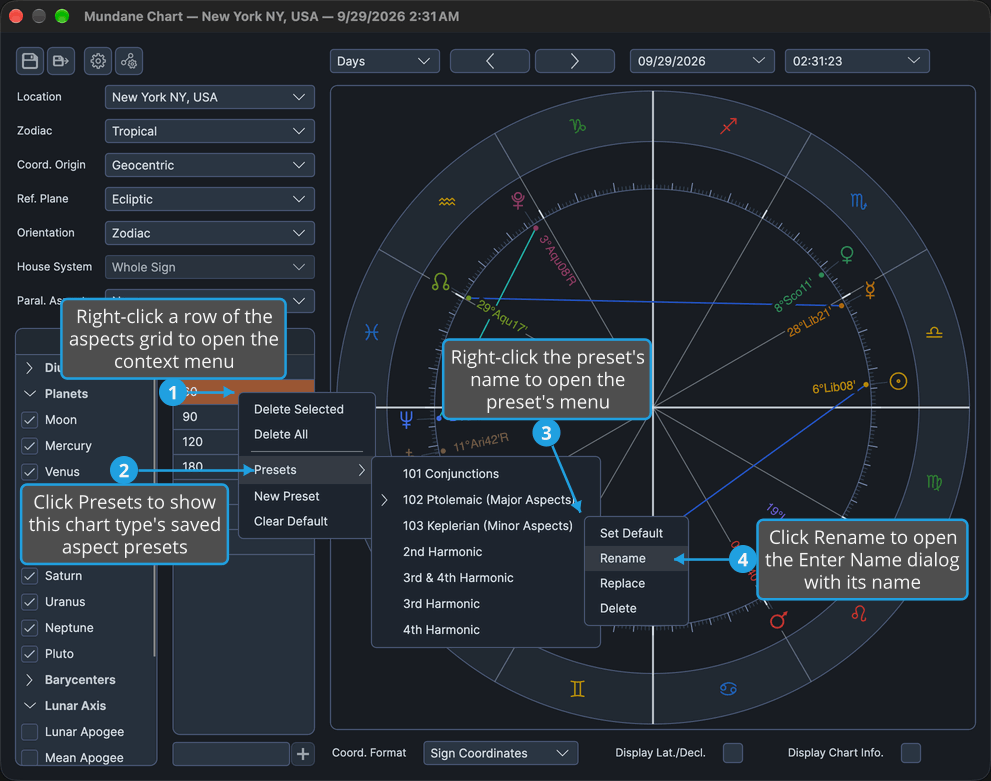The width and height of the screenshot is (991, 781).
Task: Click the aspects gear configuration icon
Action: [129, 61]
